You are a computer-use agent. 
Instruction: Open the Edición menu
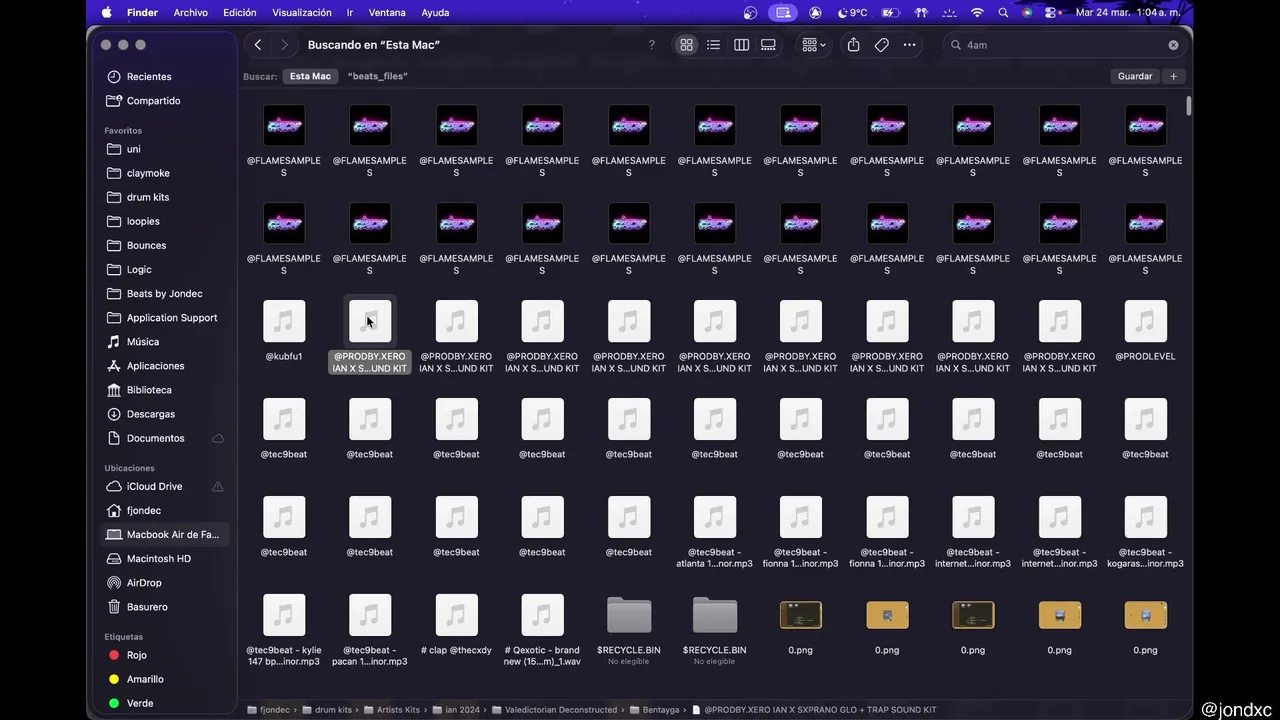coord(239,13)
